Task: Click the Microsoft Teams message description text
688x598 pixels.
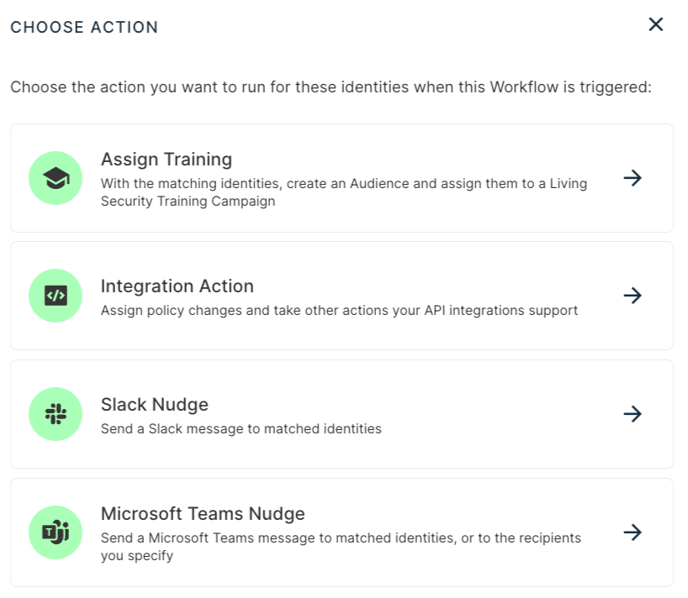Action: (x=341, y=547)
